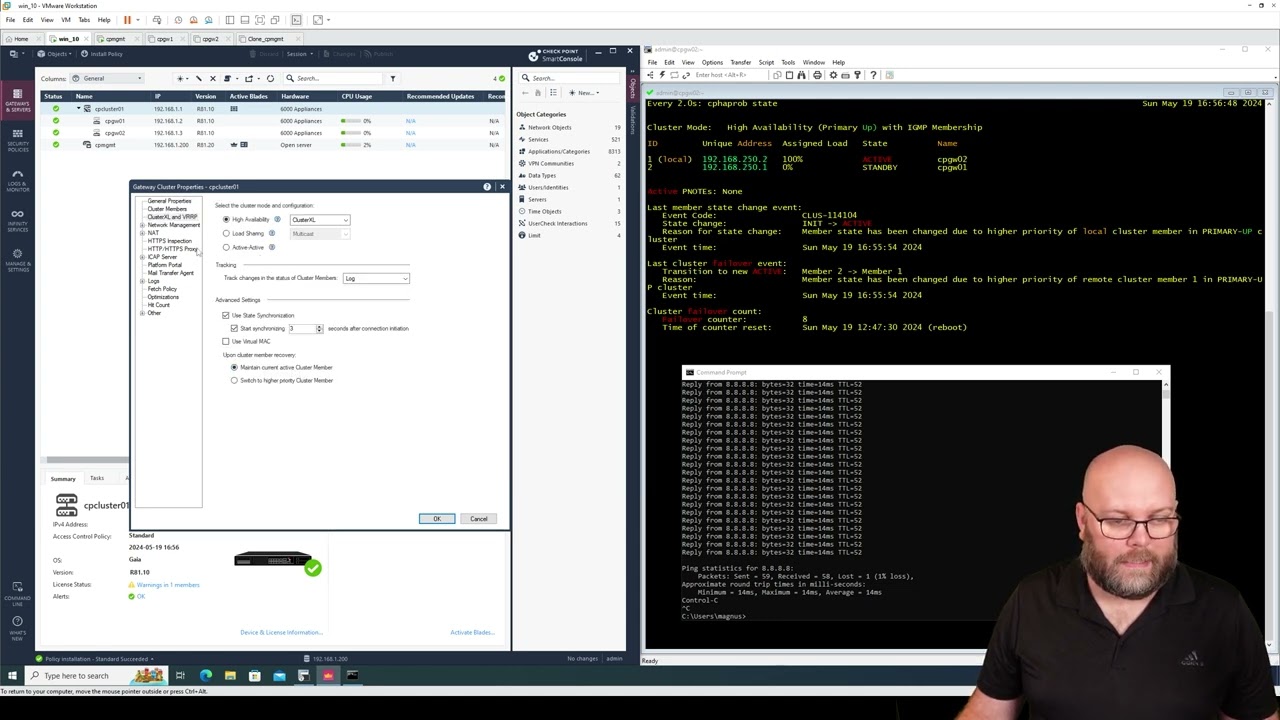The image size is (1280, 720).
Task: Open the VM menu in VMware Workstation
Action: coord(66,20)
